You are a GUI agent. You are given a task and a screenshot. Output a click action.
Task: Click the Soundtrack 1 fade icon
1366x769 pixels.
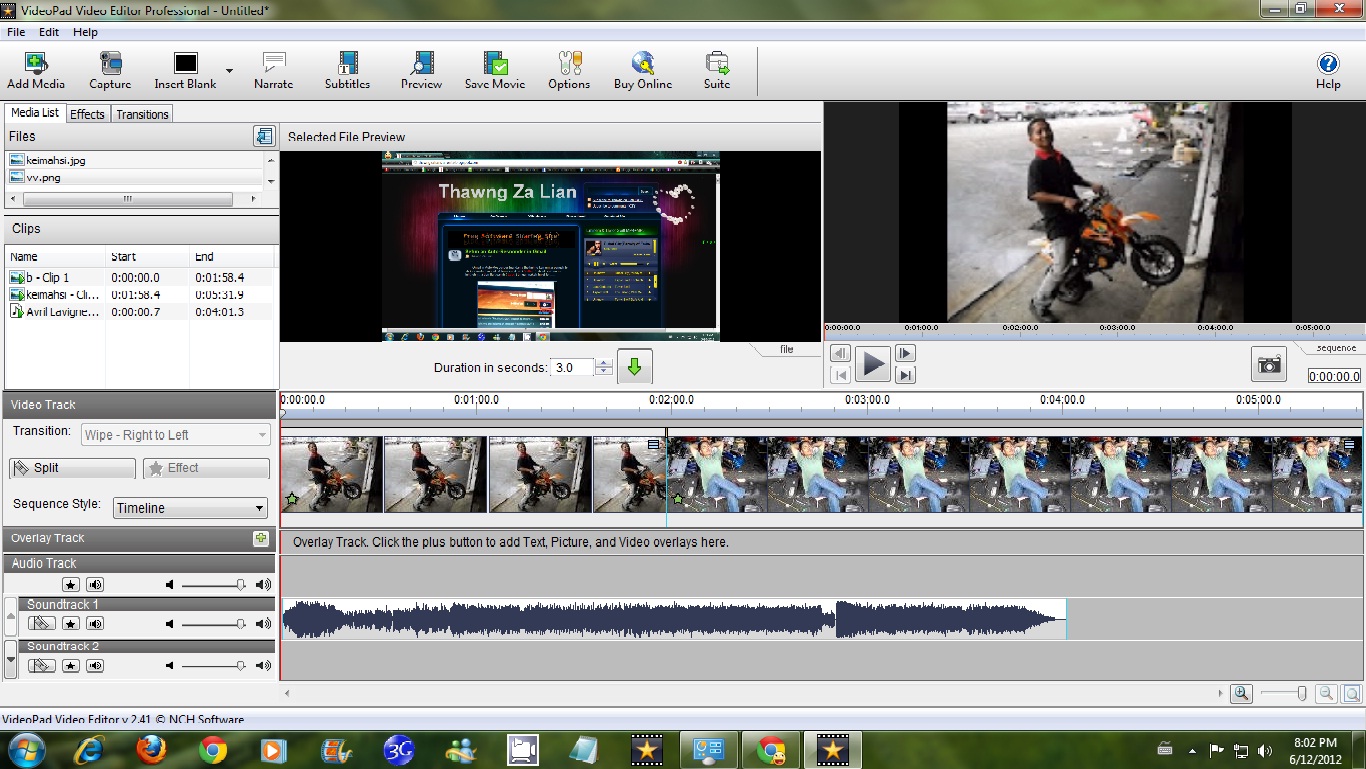point(42,623)
